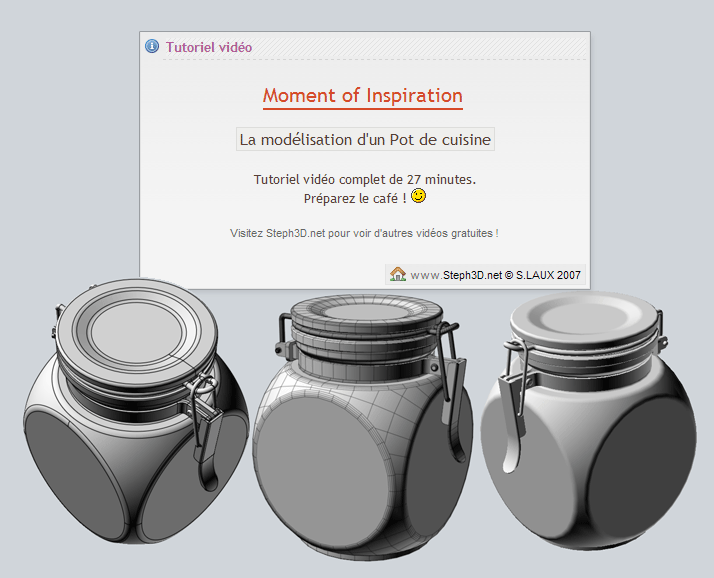
Task: Click the house icon next to www.Steph3D.net
Action: 398,274
